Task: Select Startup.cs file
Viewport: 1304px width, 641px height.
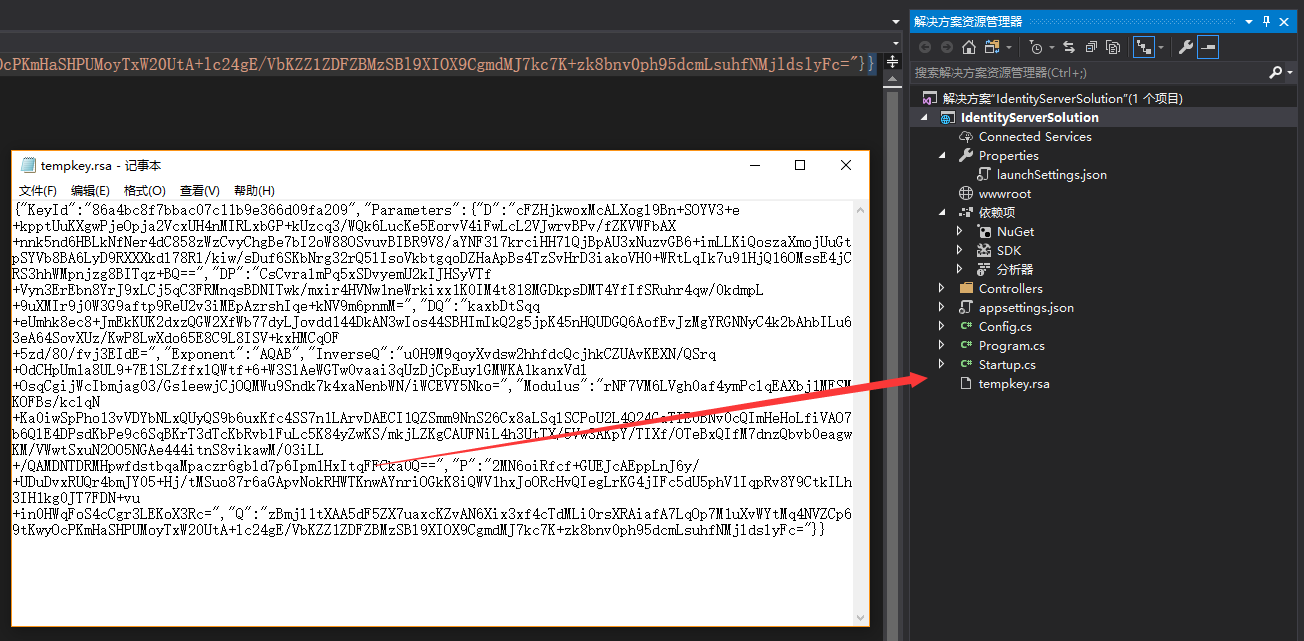Action: pos(1007,364)
